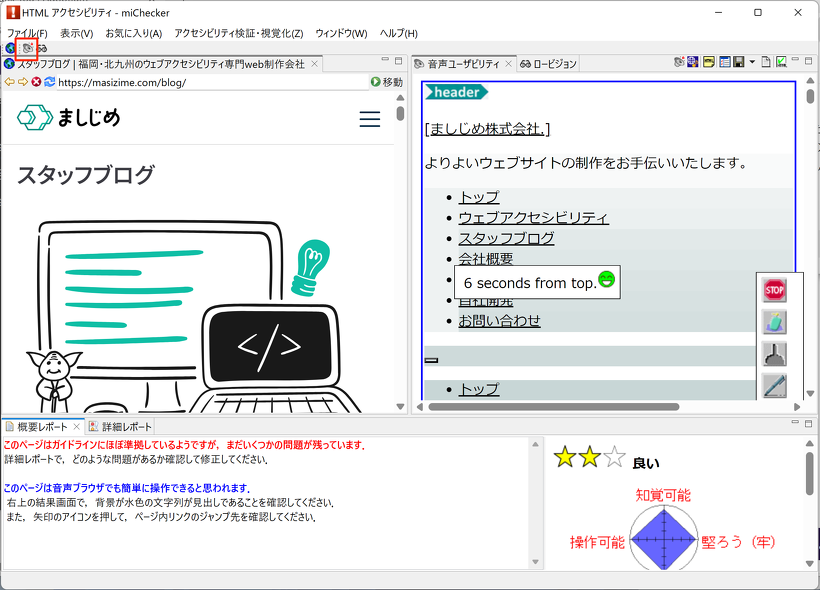Click the checklist settings icon in right toolbar
Image resolution: width=820 pixels, height=590 pixels.
click(x=725, y=62)
